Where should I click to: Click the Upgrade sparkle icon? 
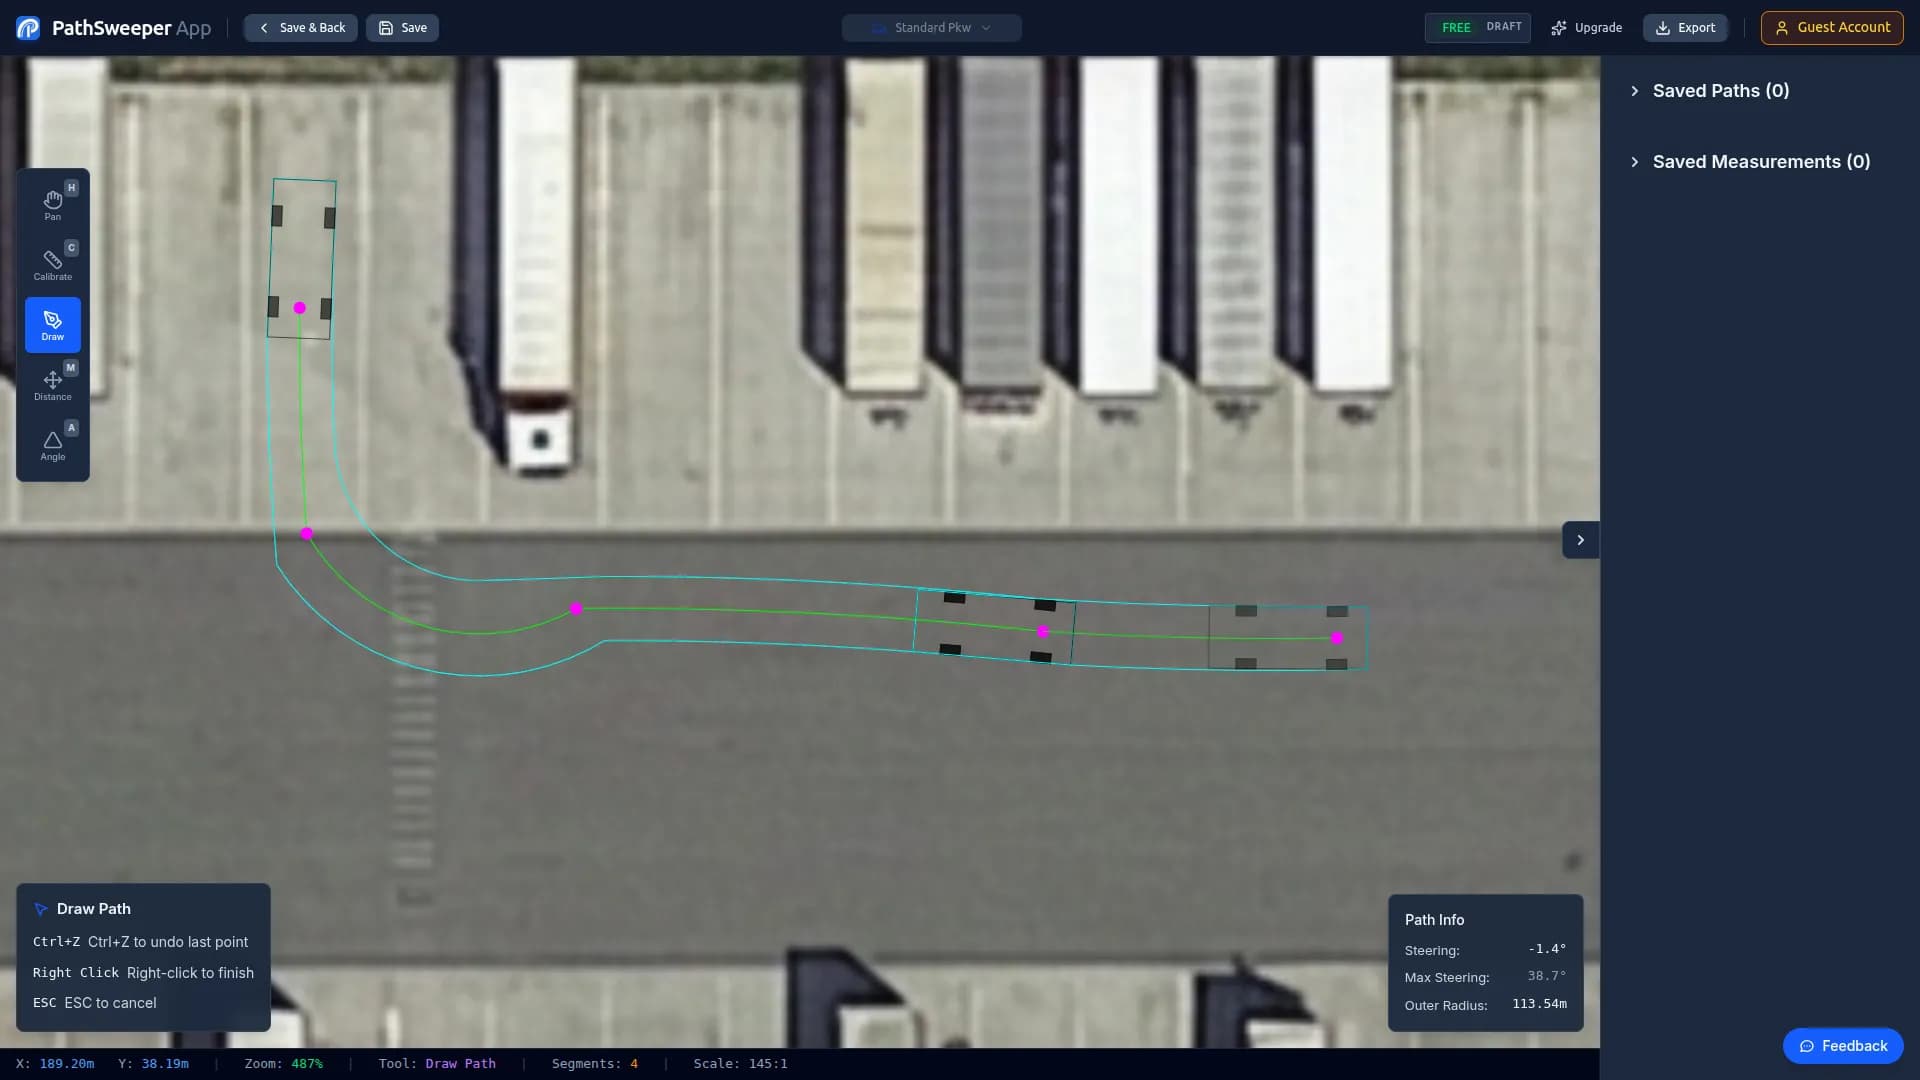1560,27
